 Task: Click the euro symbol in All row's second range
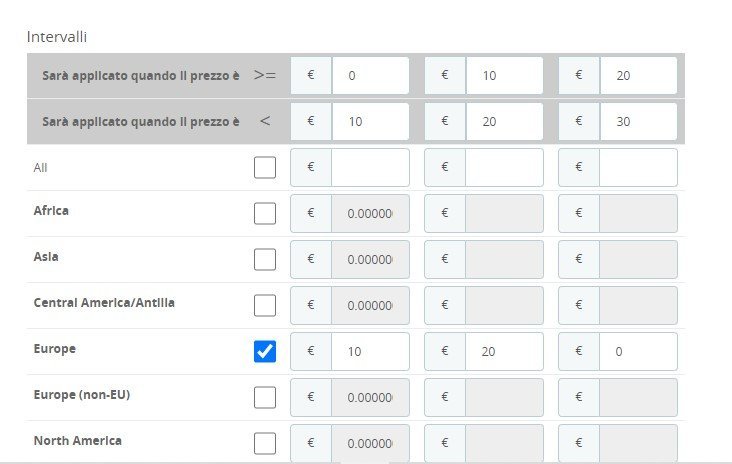(x=445, y=167)
